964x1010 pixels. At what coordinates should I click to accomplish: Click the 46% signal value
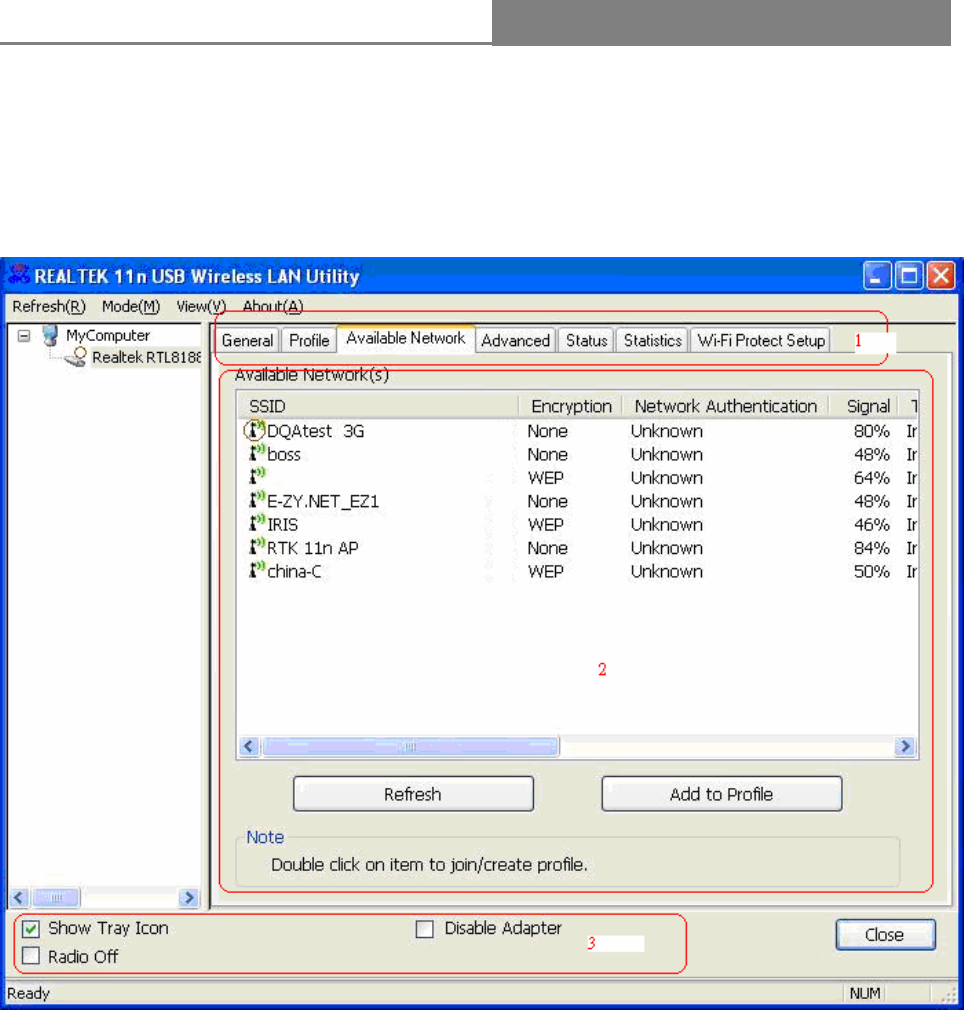coord(871,524)
